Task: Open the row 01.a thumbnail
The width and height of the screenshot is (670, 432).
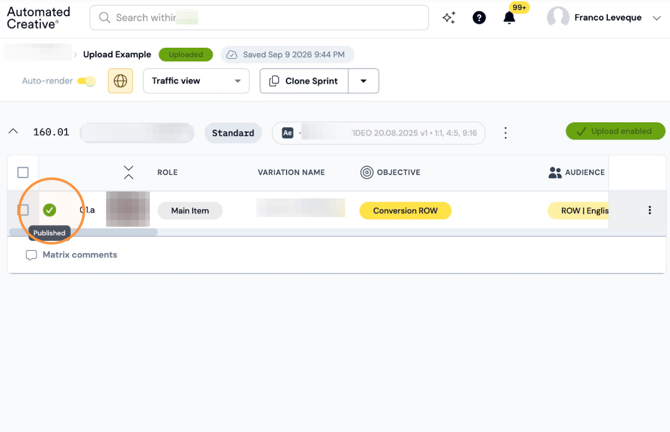Action: pos(128,209)
